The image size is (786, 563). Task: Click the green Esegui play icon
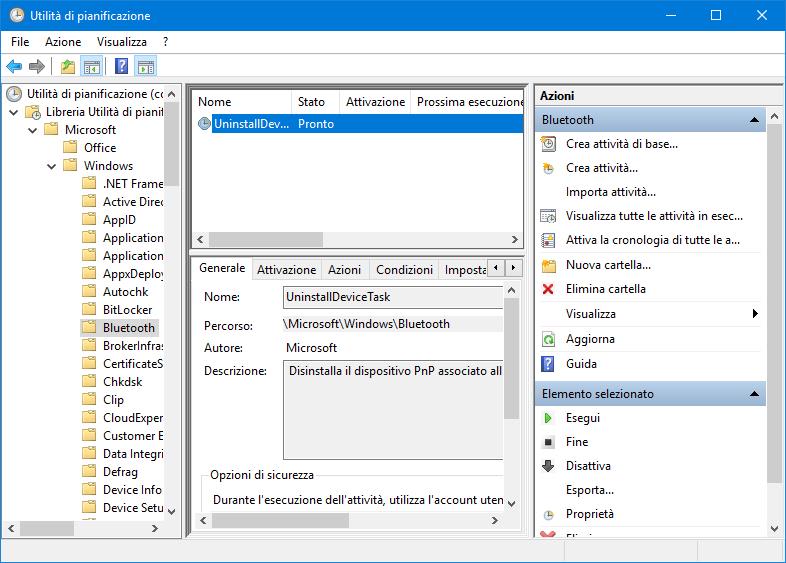click(x=548, y=418)
